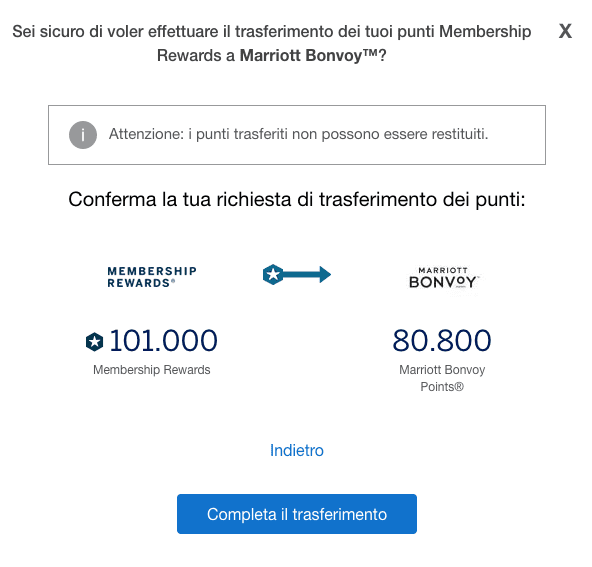The width and height of the screenshot is (592, 567).
Task: Click the Conferma la tua richiesta heading
Action: point(297,199)
